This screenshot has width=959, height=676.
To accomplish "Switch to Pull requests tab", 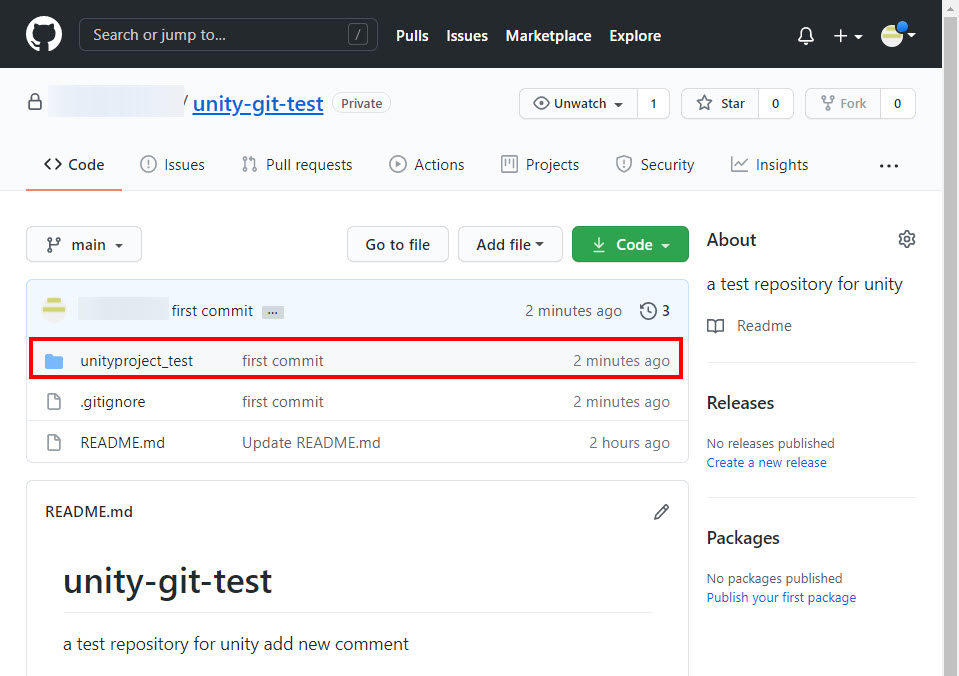I will 297,165.
